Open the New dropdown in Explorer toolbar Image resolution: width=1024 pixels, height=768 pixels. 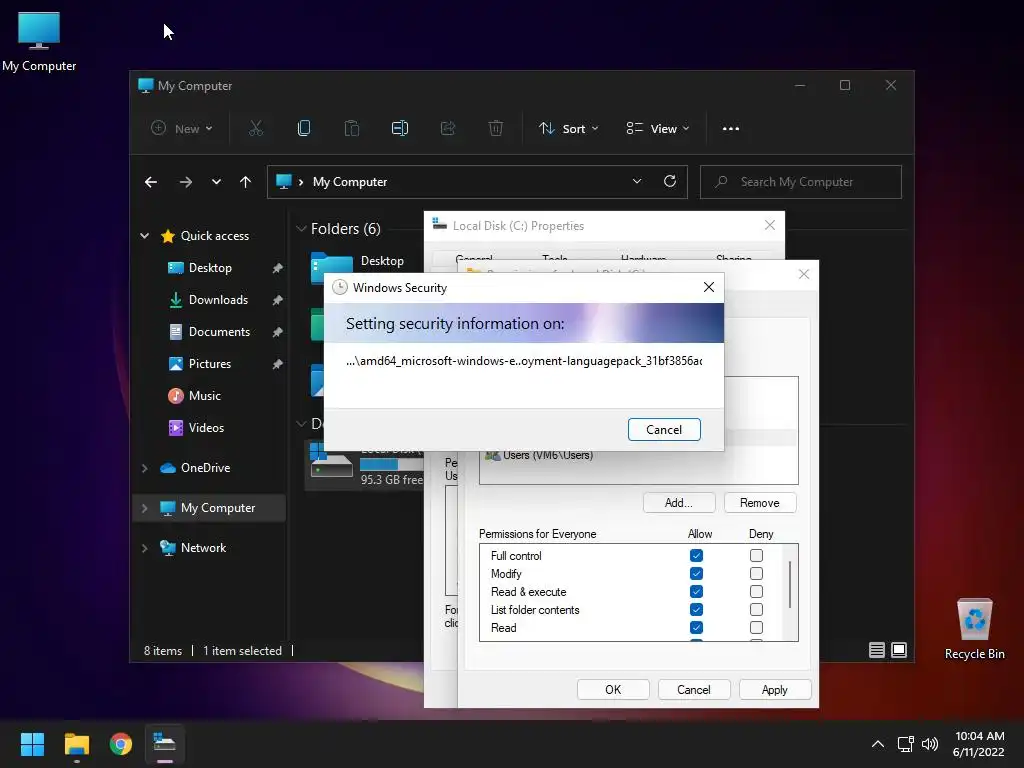pyautogui.click(x=182, y=129)
